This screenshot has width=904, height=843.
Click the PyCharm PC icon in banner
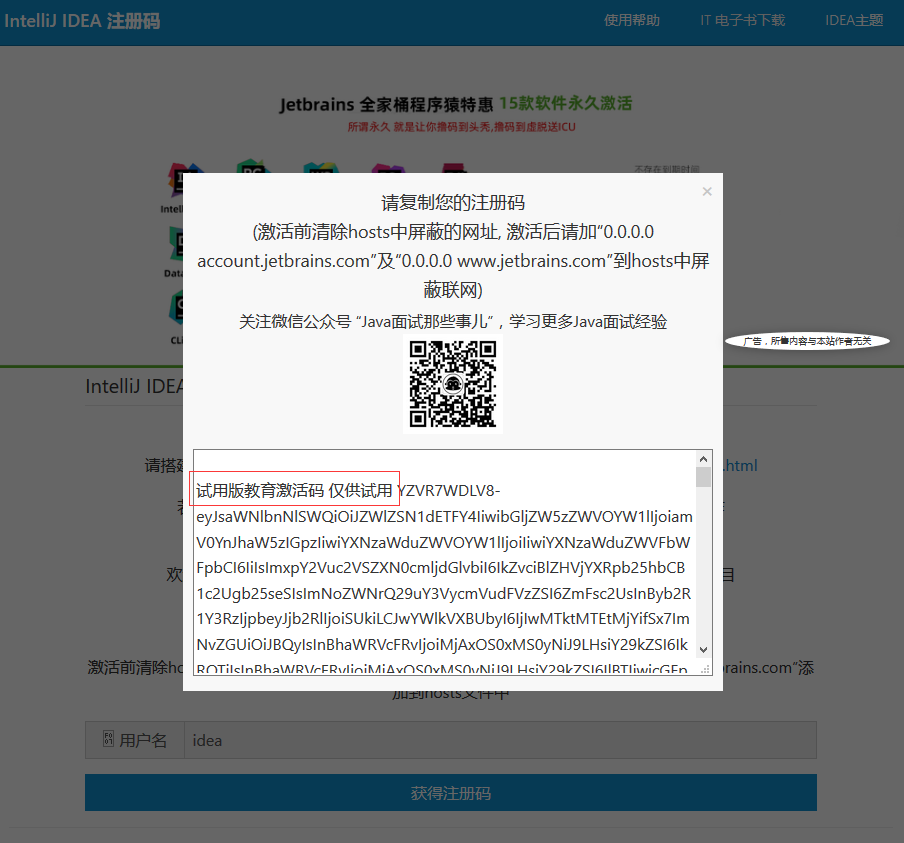[x=253, y=166]
